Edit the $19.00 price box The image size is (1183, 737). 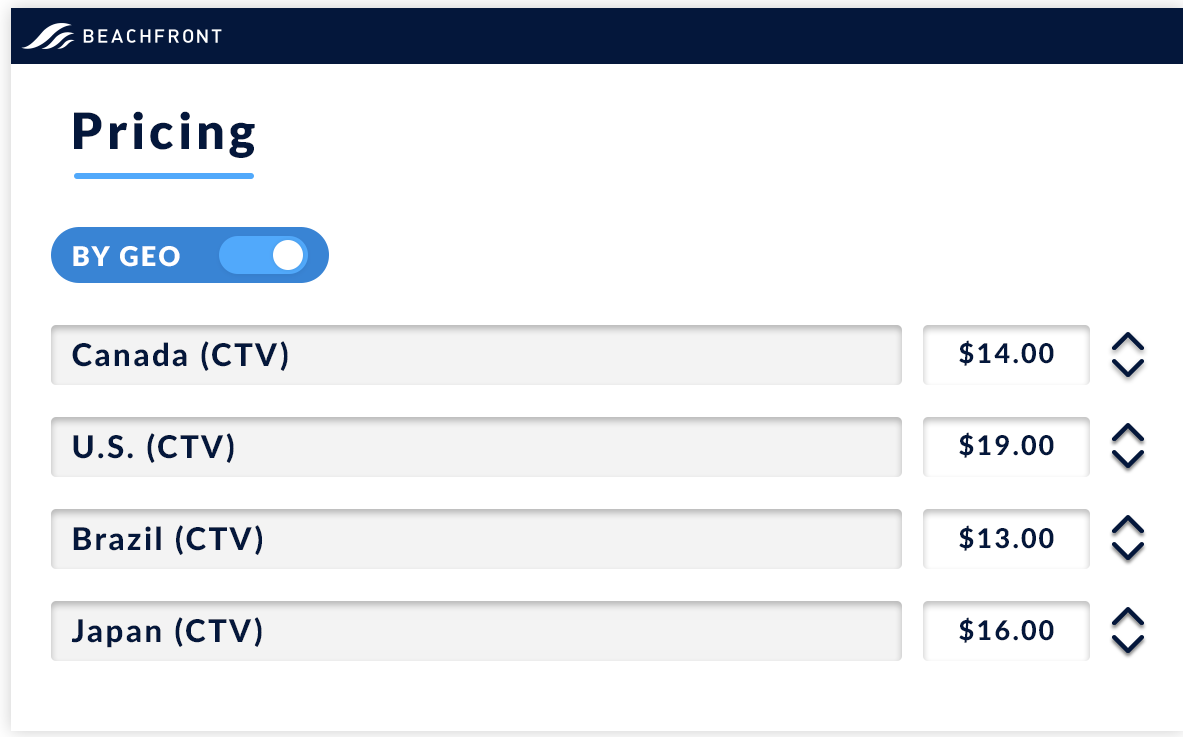(x=1006, y=447)
